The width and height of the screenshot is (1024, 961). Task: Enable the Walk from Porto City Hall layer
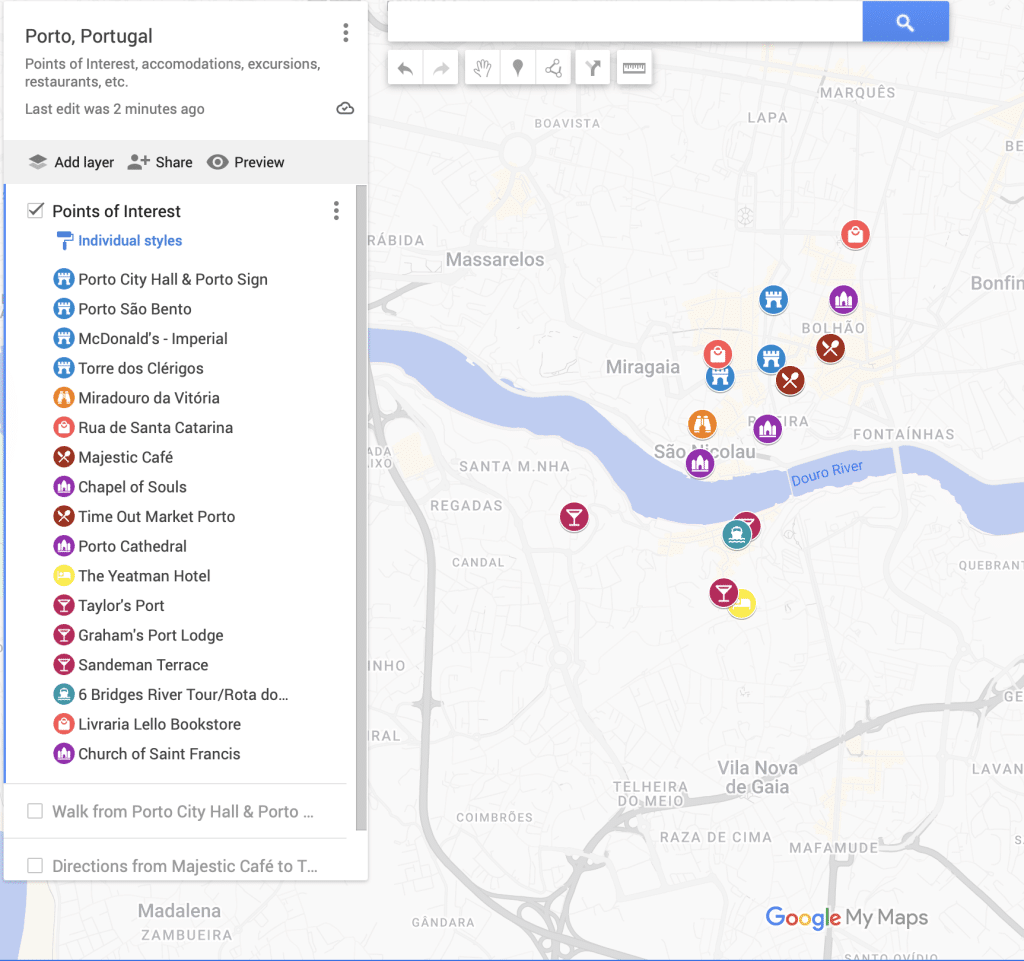point(36,811)
